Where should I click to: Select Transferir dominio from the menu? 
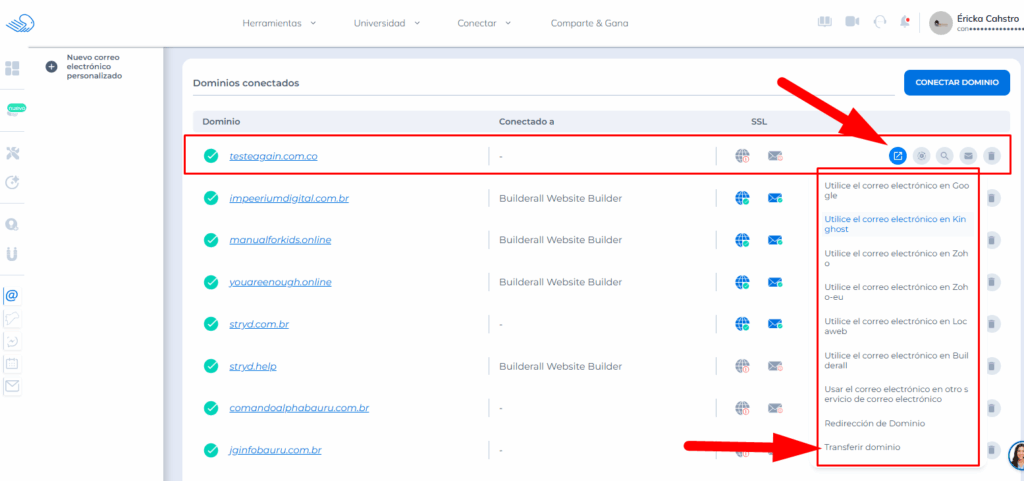861,447
